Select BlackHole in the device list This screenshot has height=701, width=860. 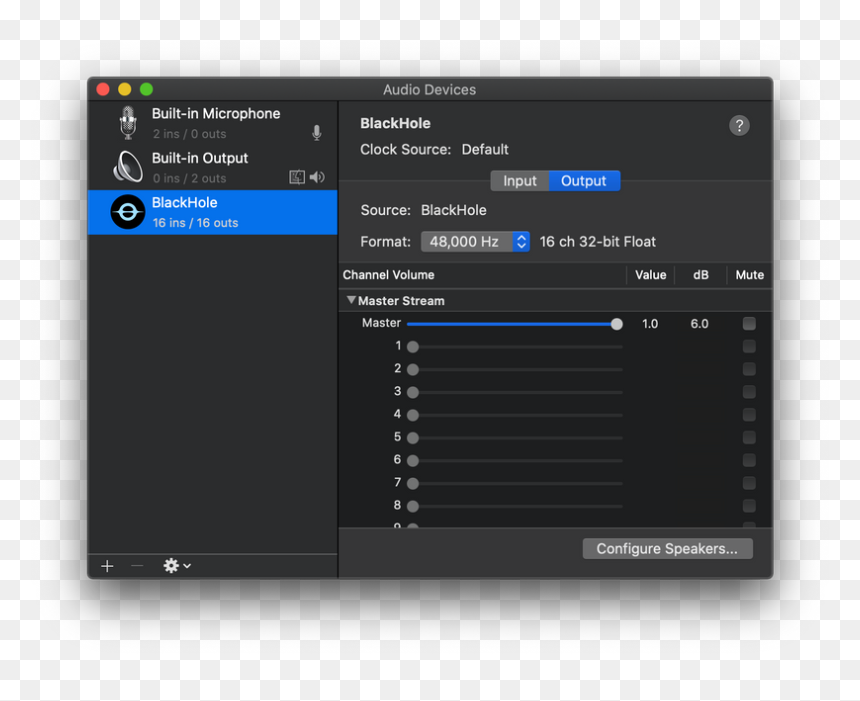point(213,212)
